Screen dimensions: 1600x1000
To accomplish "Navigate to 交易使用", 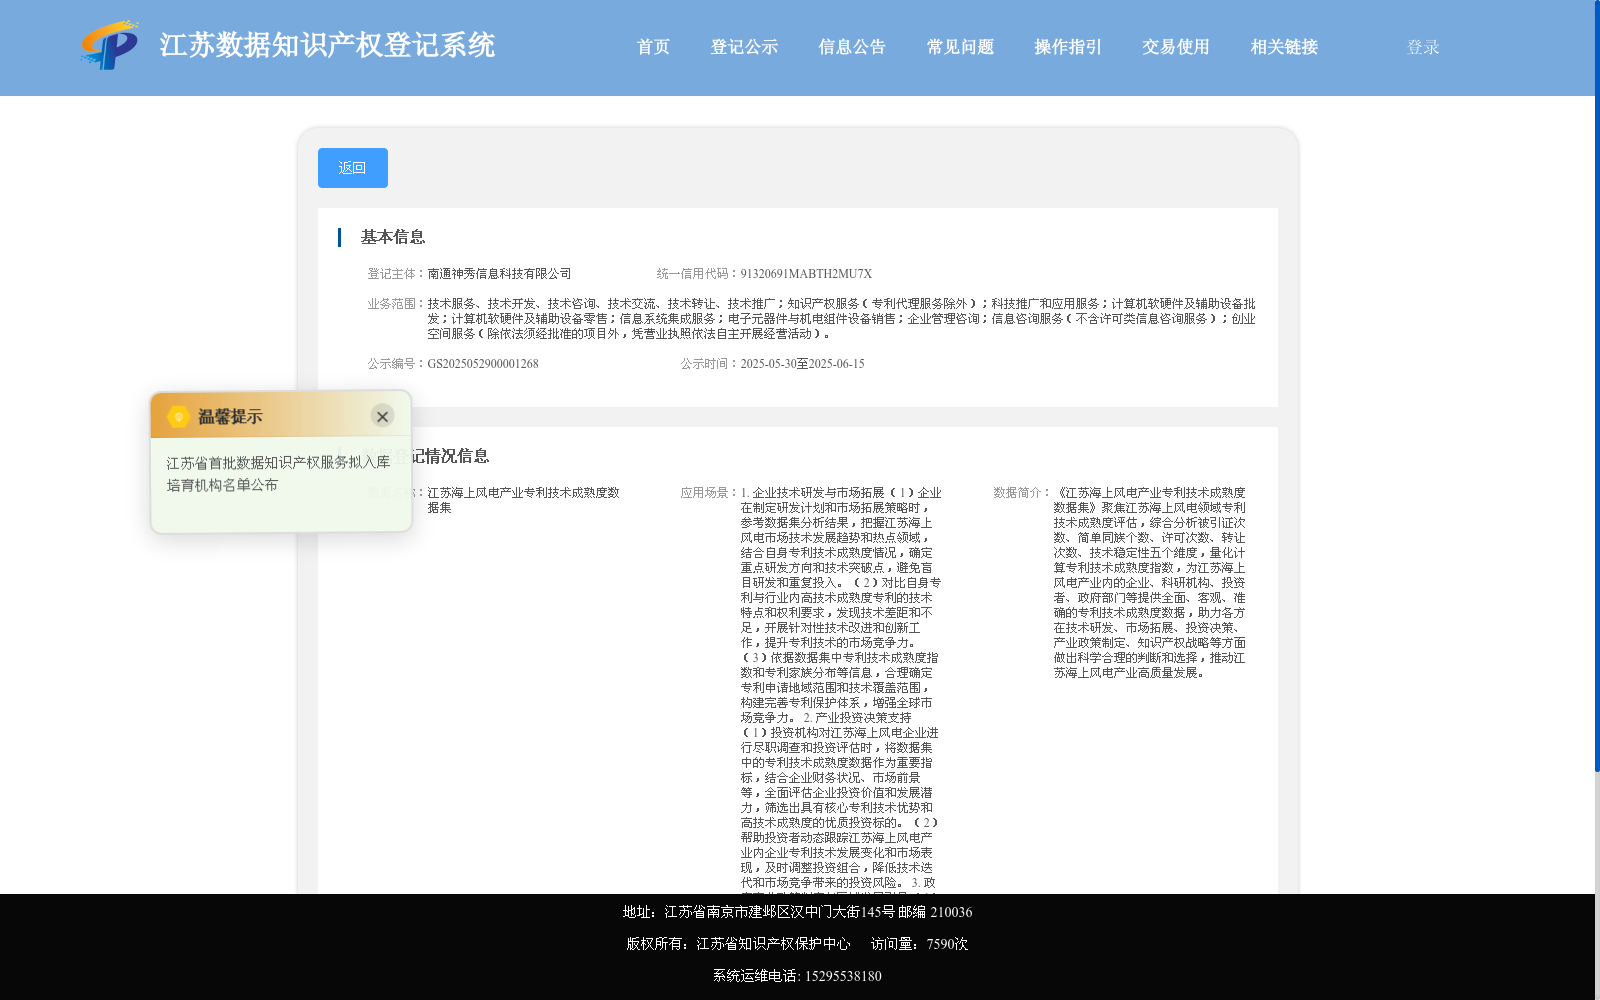I will pyautogui.click(x=1176, y=47).
